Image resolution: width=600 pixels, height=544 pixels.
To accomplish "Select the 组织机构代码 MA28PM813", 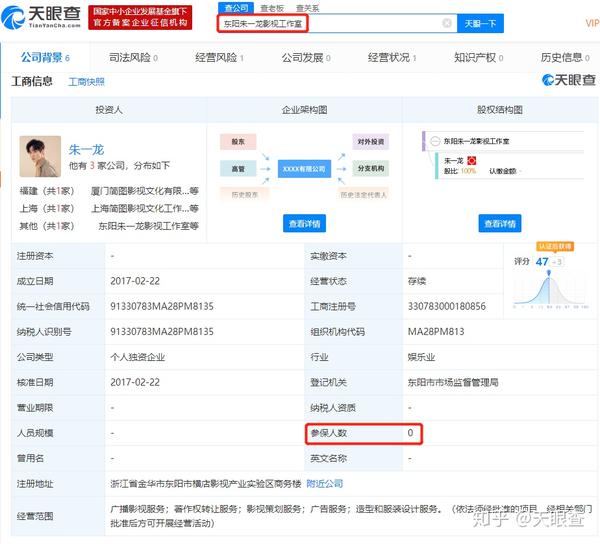I will pos(436,332).
